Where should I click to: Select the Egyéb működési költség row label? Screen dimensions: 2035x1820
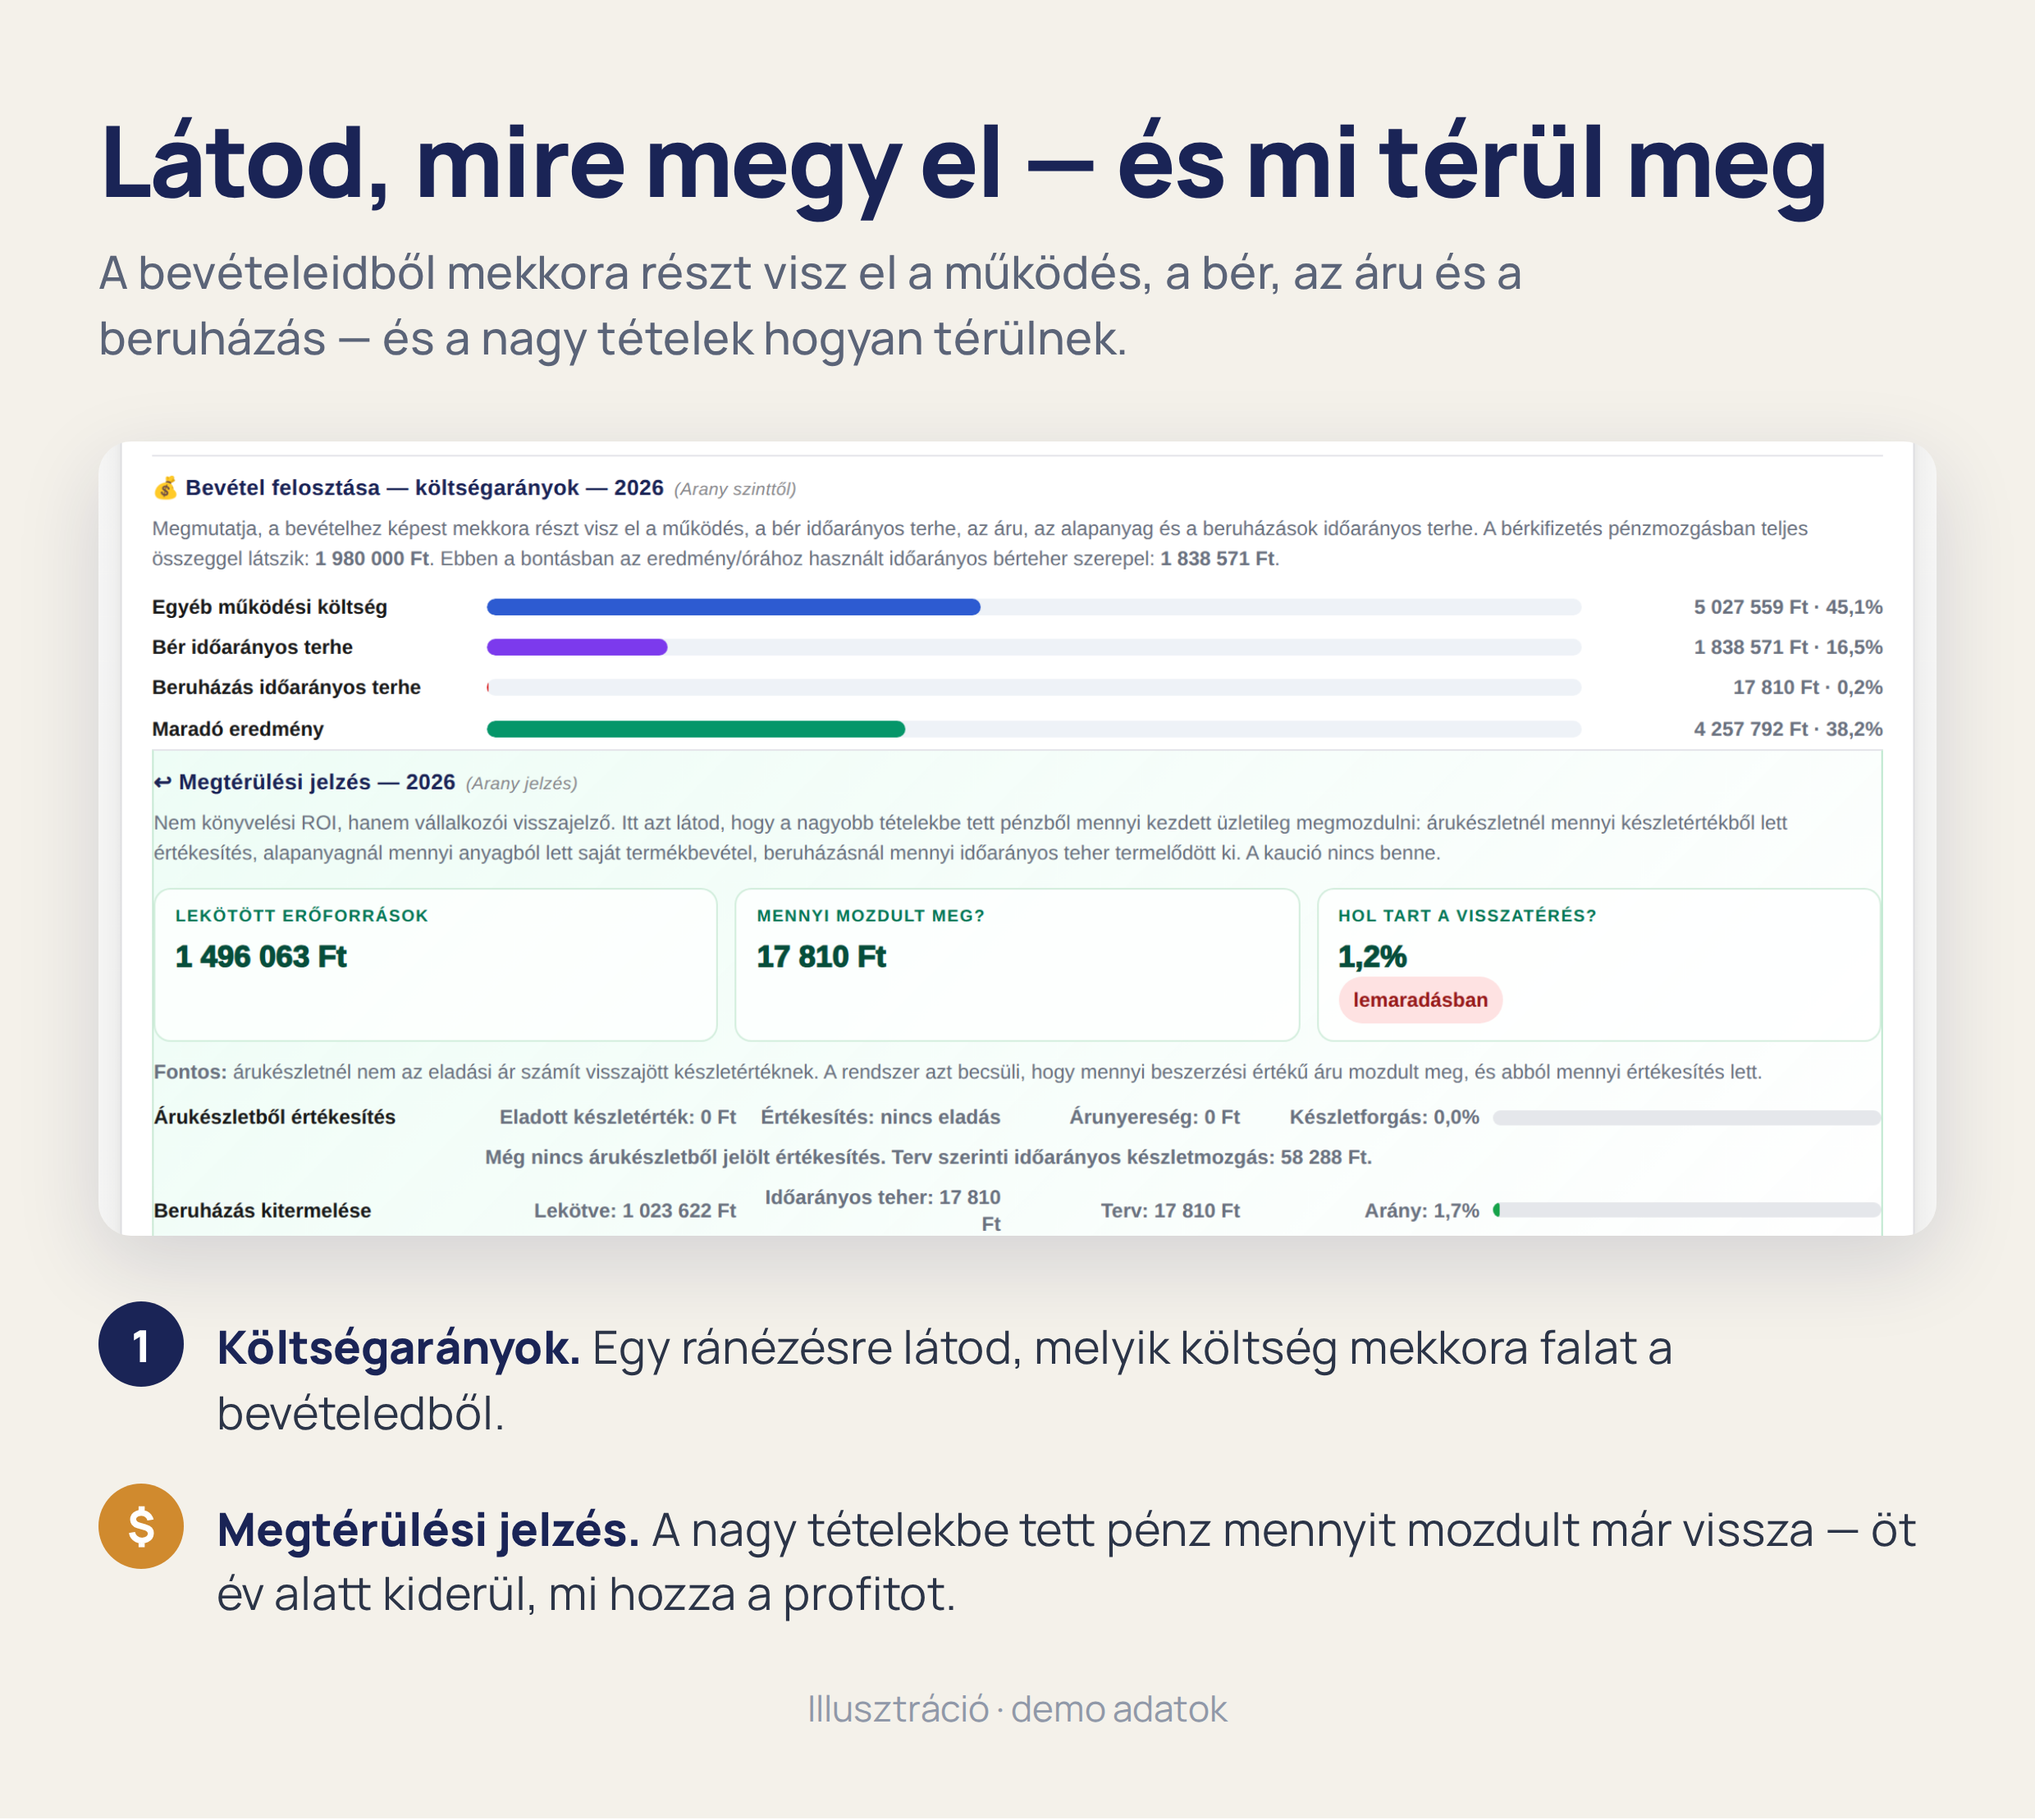coord(270,607)
